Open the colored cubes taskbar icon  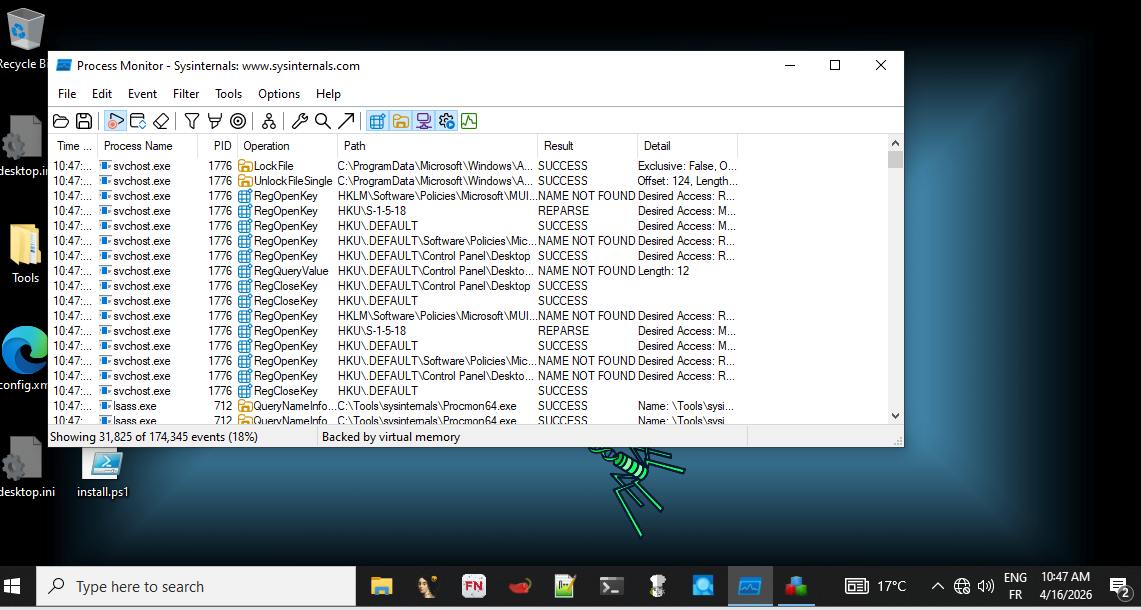click(796, 586)
